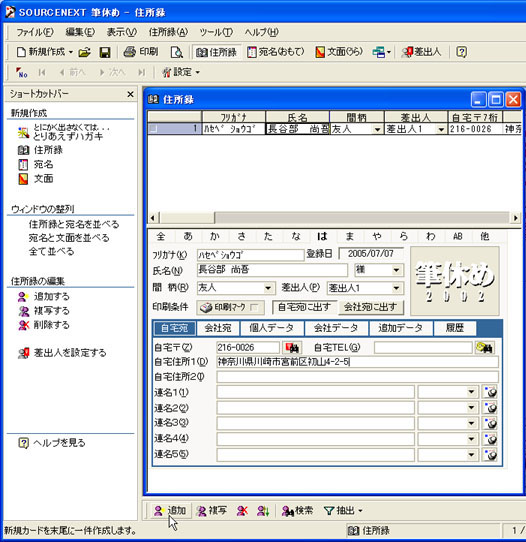Image resolution: width=526 pixels, height=542 pixels.
Task: Click the delete person icon in bottom toolbar
Action: [x=242, y=511]
